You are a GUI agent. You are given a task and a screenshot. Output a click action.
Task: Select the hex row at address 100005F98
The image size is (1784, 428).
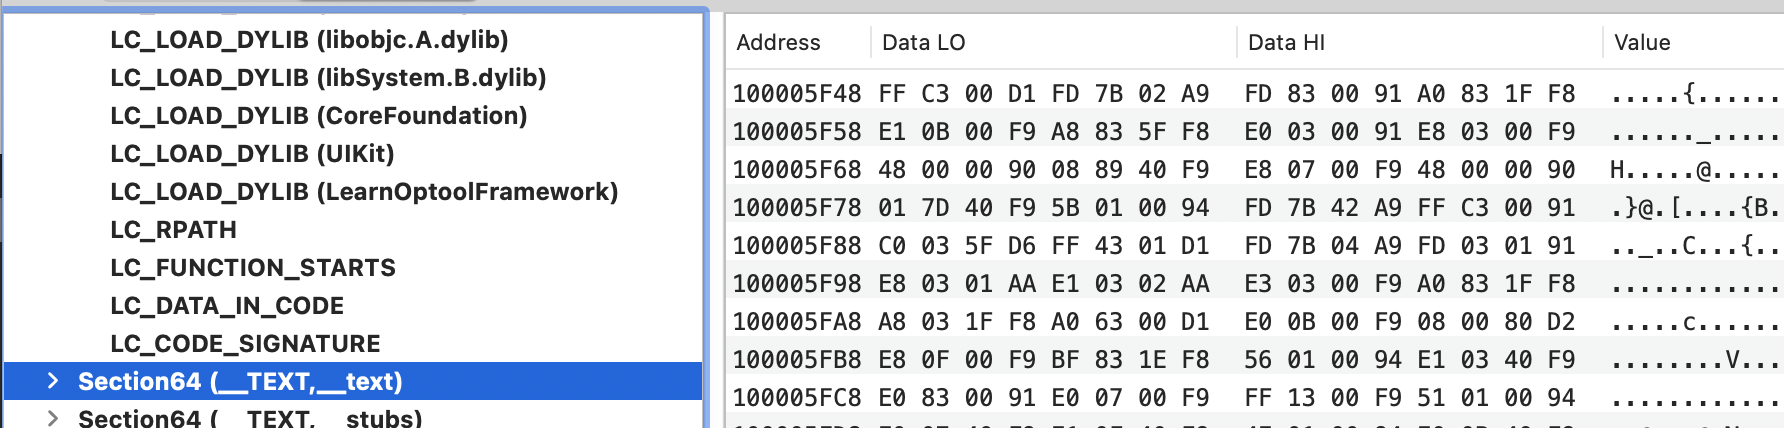[x=1256, y=284]
